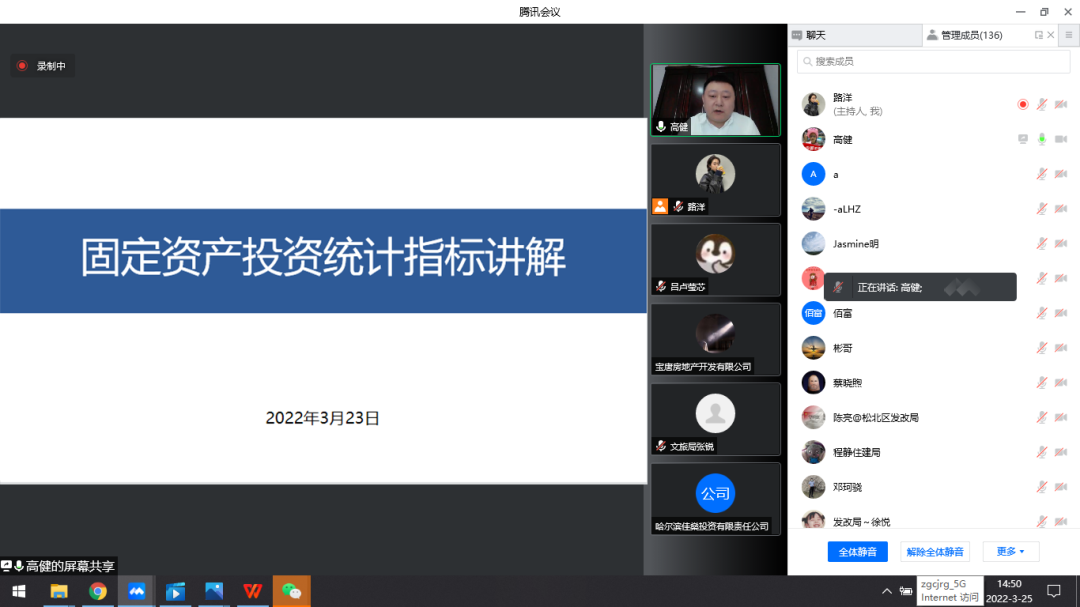
Task: Open the hamburger menu on the members panel
Action: [x=1070, y=34]
